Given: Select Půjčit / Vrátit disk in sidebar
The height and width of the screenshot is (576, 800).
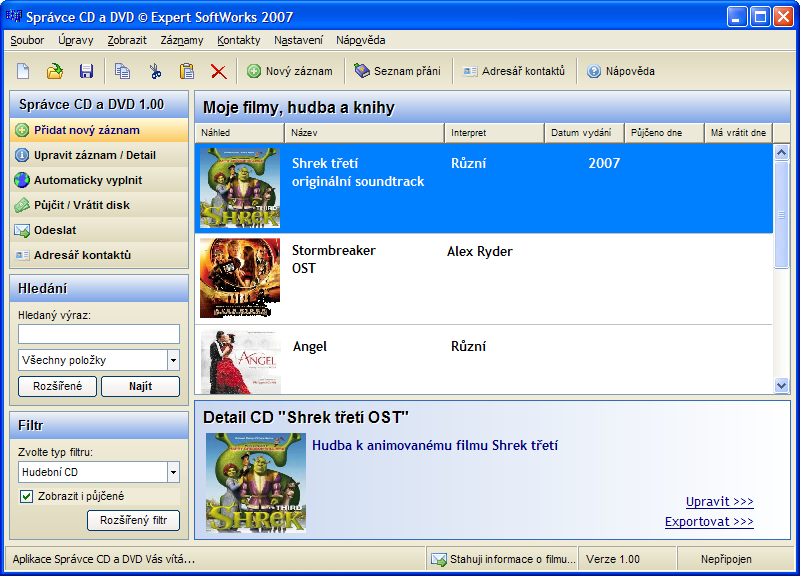Looking at the screenshot, I should point(99,205).
